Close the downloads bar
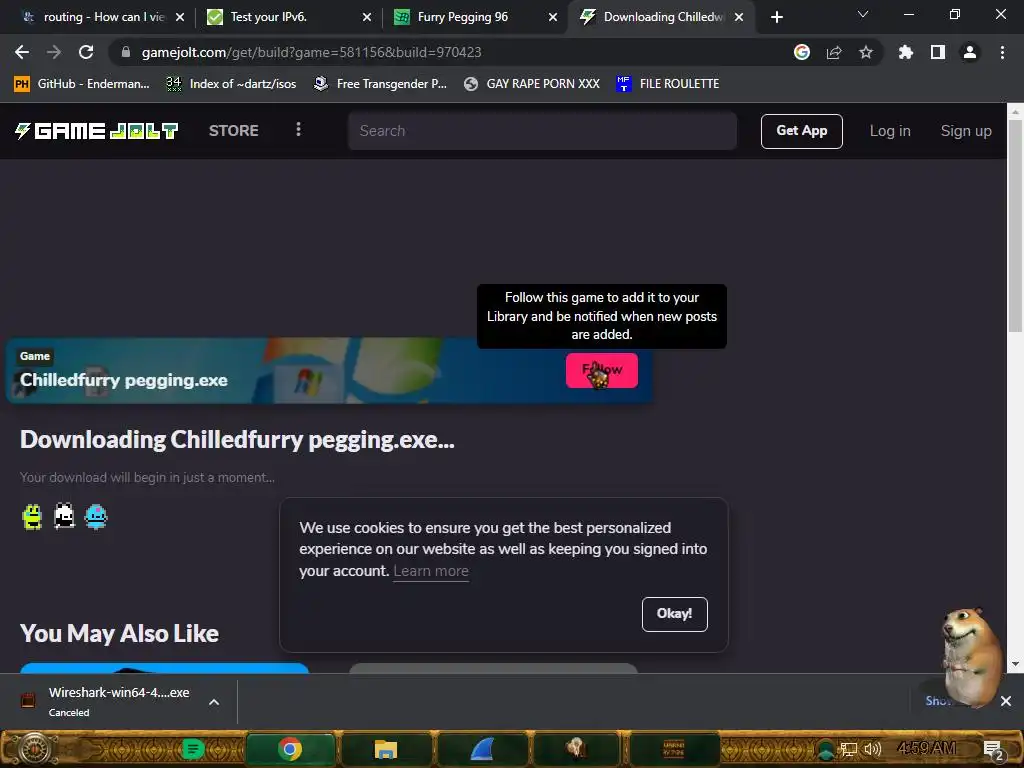Viewport: 1024px width, 768px height. pos(1006,701)
